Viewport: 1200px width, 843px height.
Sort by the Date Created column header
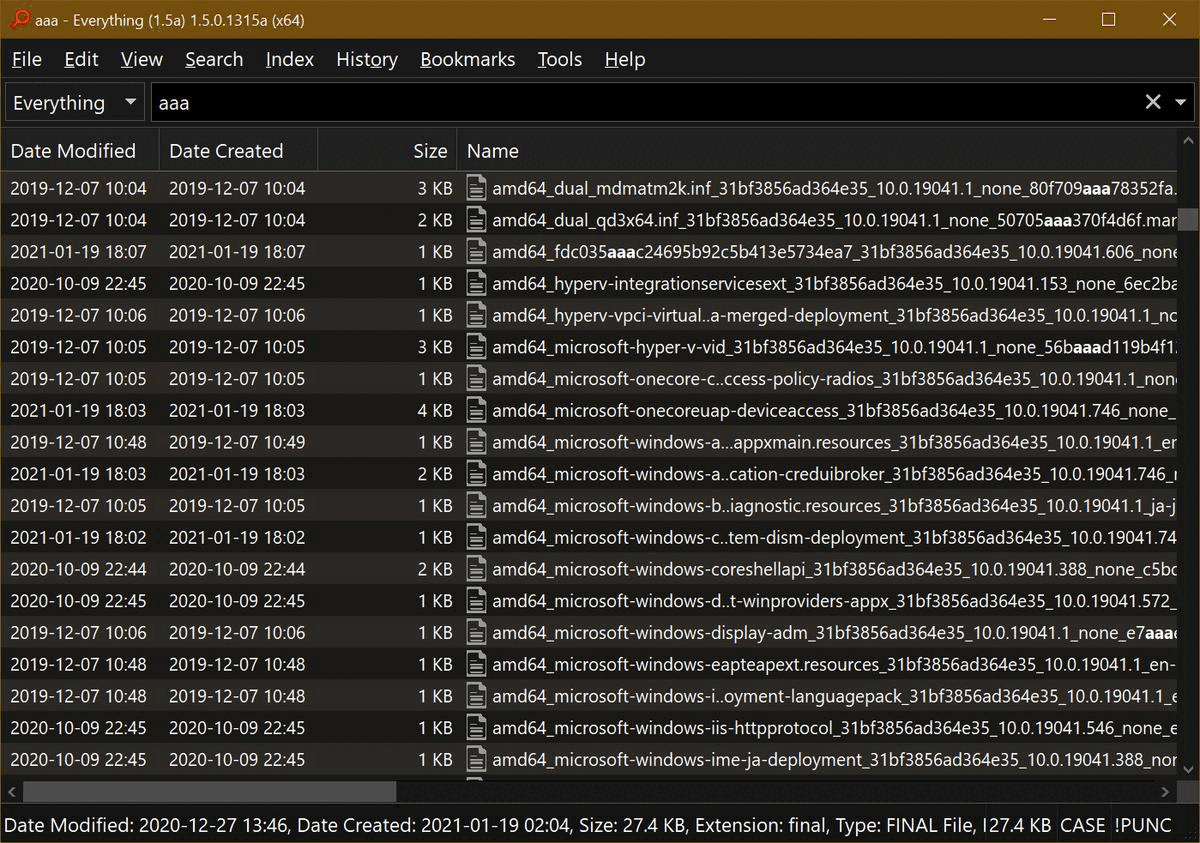(x=238, y=151)
